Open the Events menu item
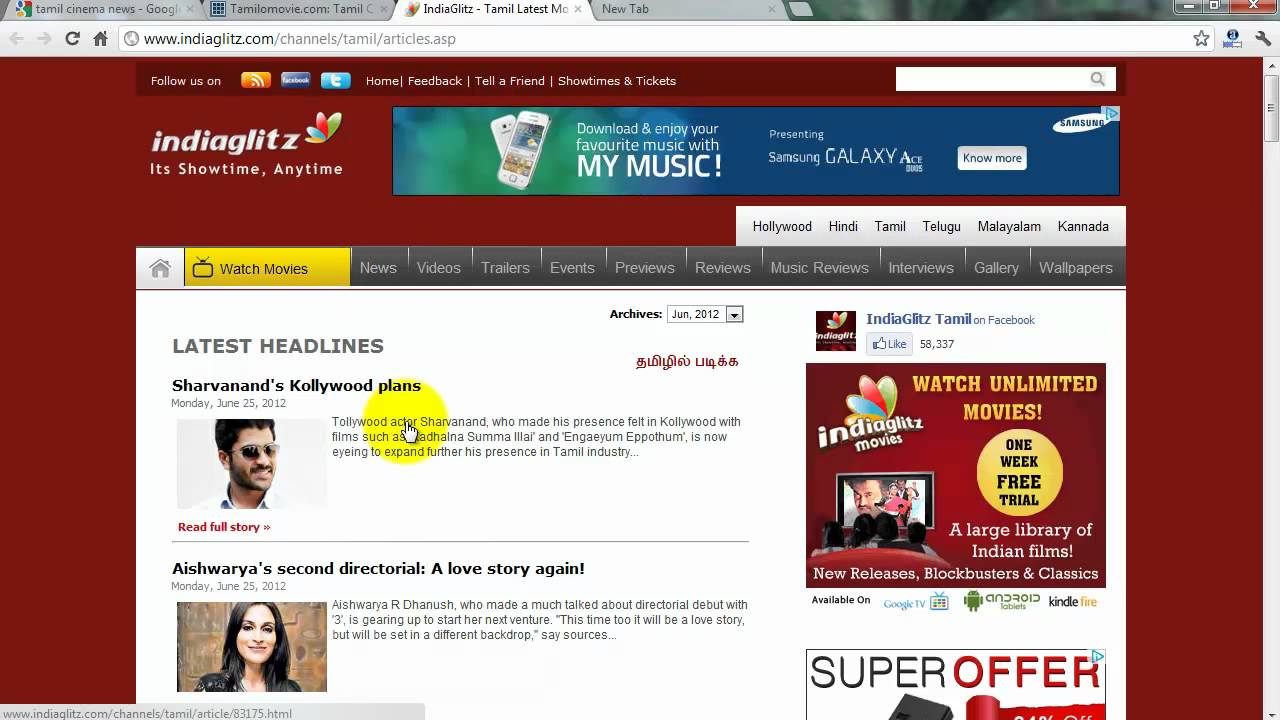 click(x=572, y=268)
